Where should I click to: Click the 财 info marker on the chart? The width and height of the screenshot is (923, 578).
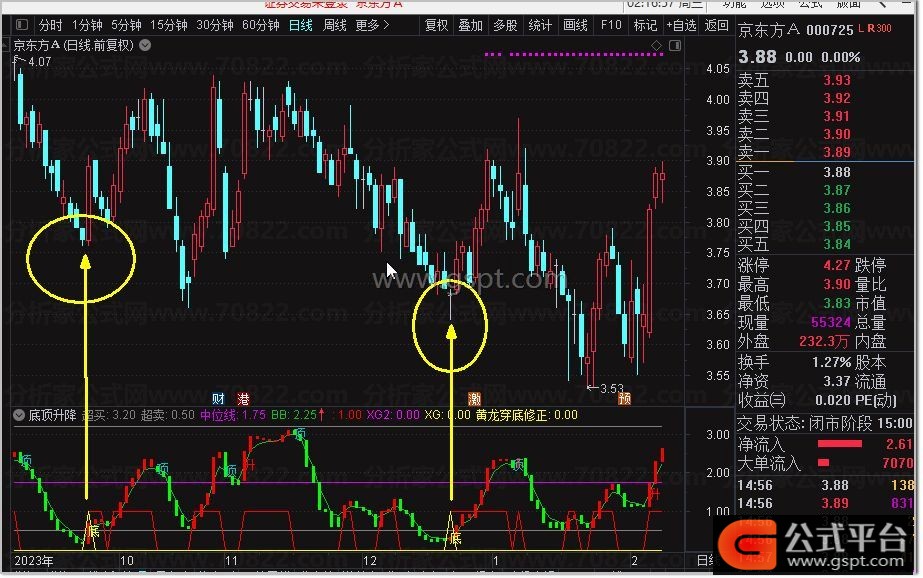pyautogui.click(x=218, y=398)
